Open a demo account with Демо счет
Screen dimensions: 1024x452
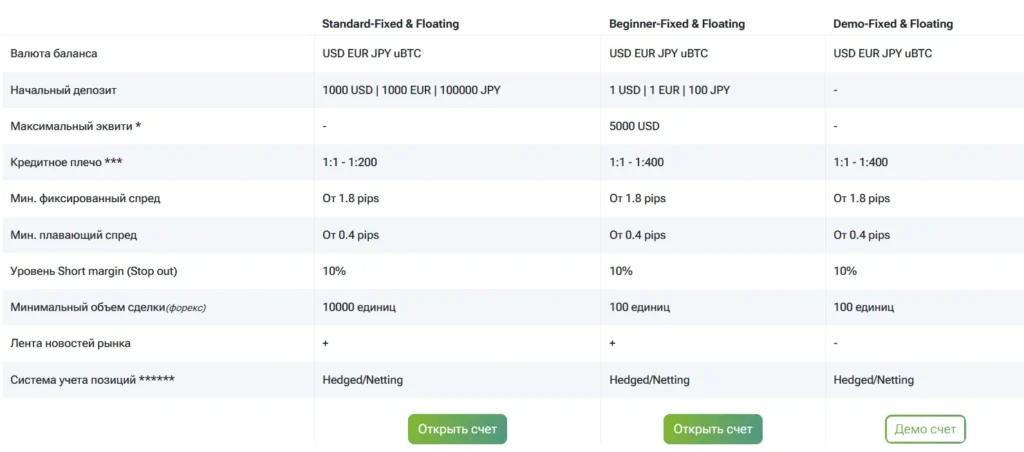coord(925,429)
